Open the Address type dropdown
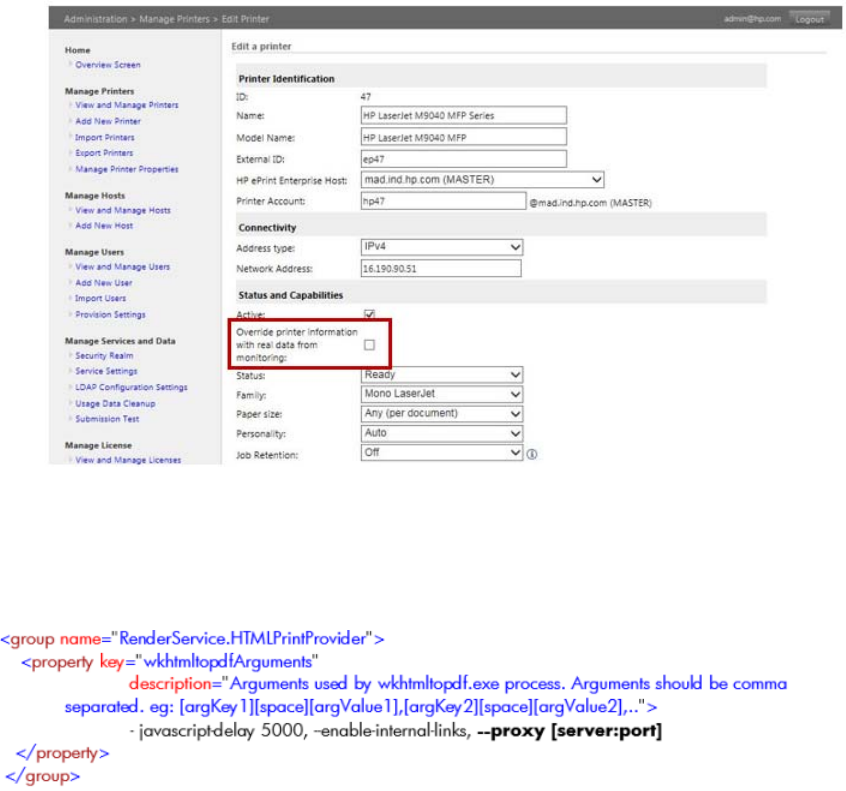The height and width of the screenshot is (791, 846). pyautogui.click(x=442, y=247)
